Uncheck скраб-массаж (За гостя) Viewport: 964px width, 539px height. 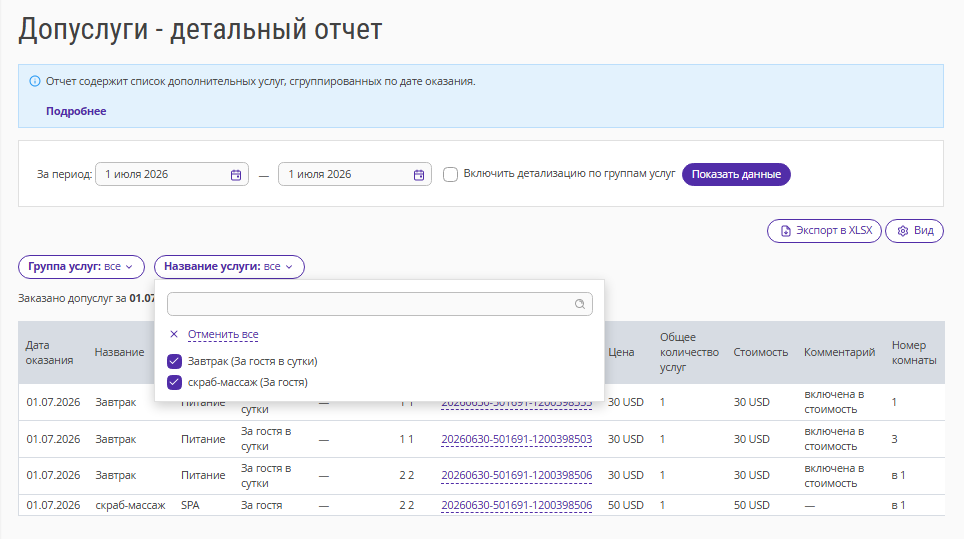click(x=175, y=382)
